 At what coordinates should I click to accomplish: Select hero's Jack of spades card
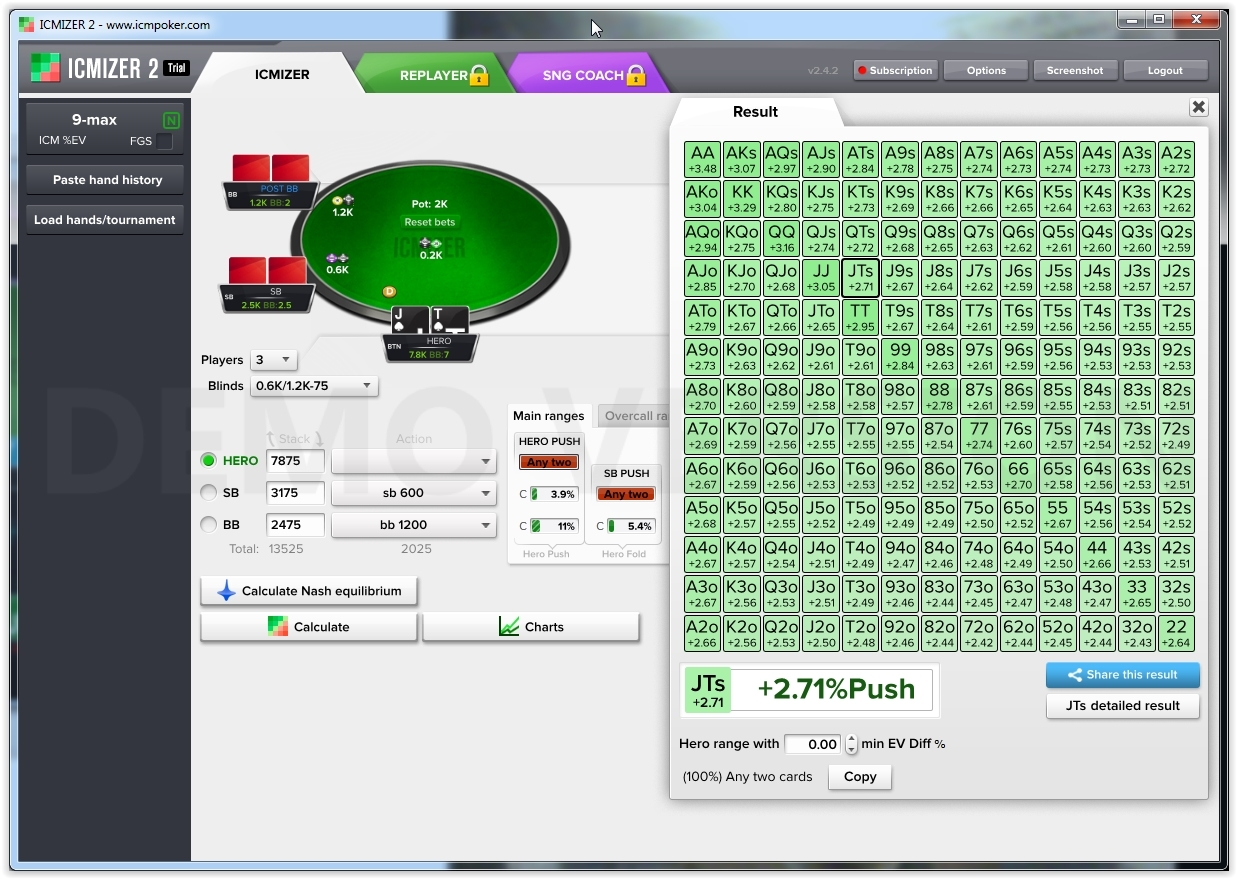pyautogui.click(x=411, y=322)
